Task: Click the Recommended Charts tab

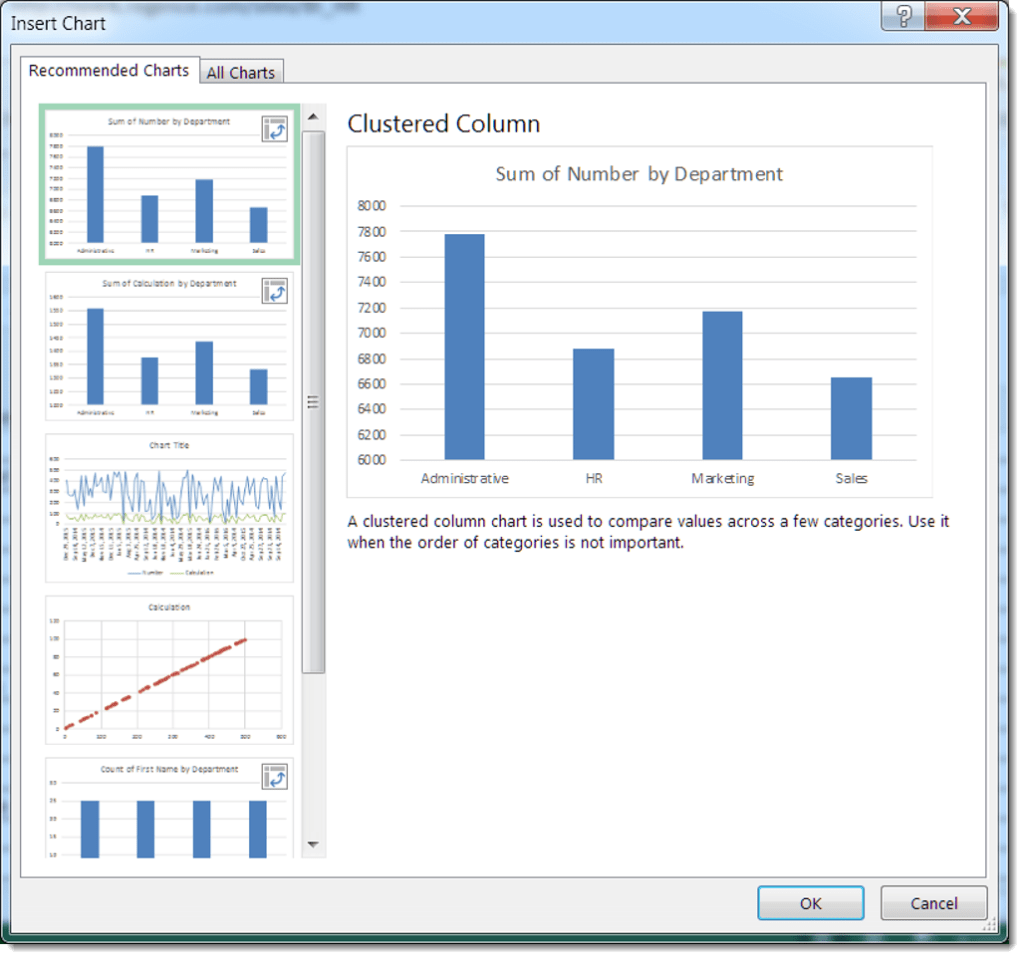Action: pos(109,70)
